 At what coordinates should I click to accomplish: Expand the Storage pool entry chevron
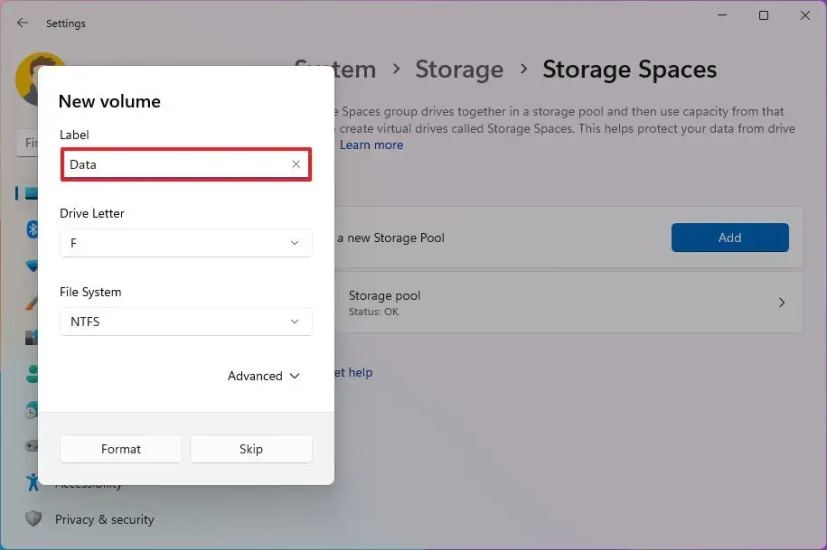pyautogui.click(x=782, y=302)
